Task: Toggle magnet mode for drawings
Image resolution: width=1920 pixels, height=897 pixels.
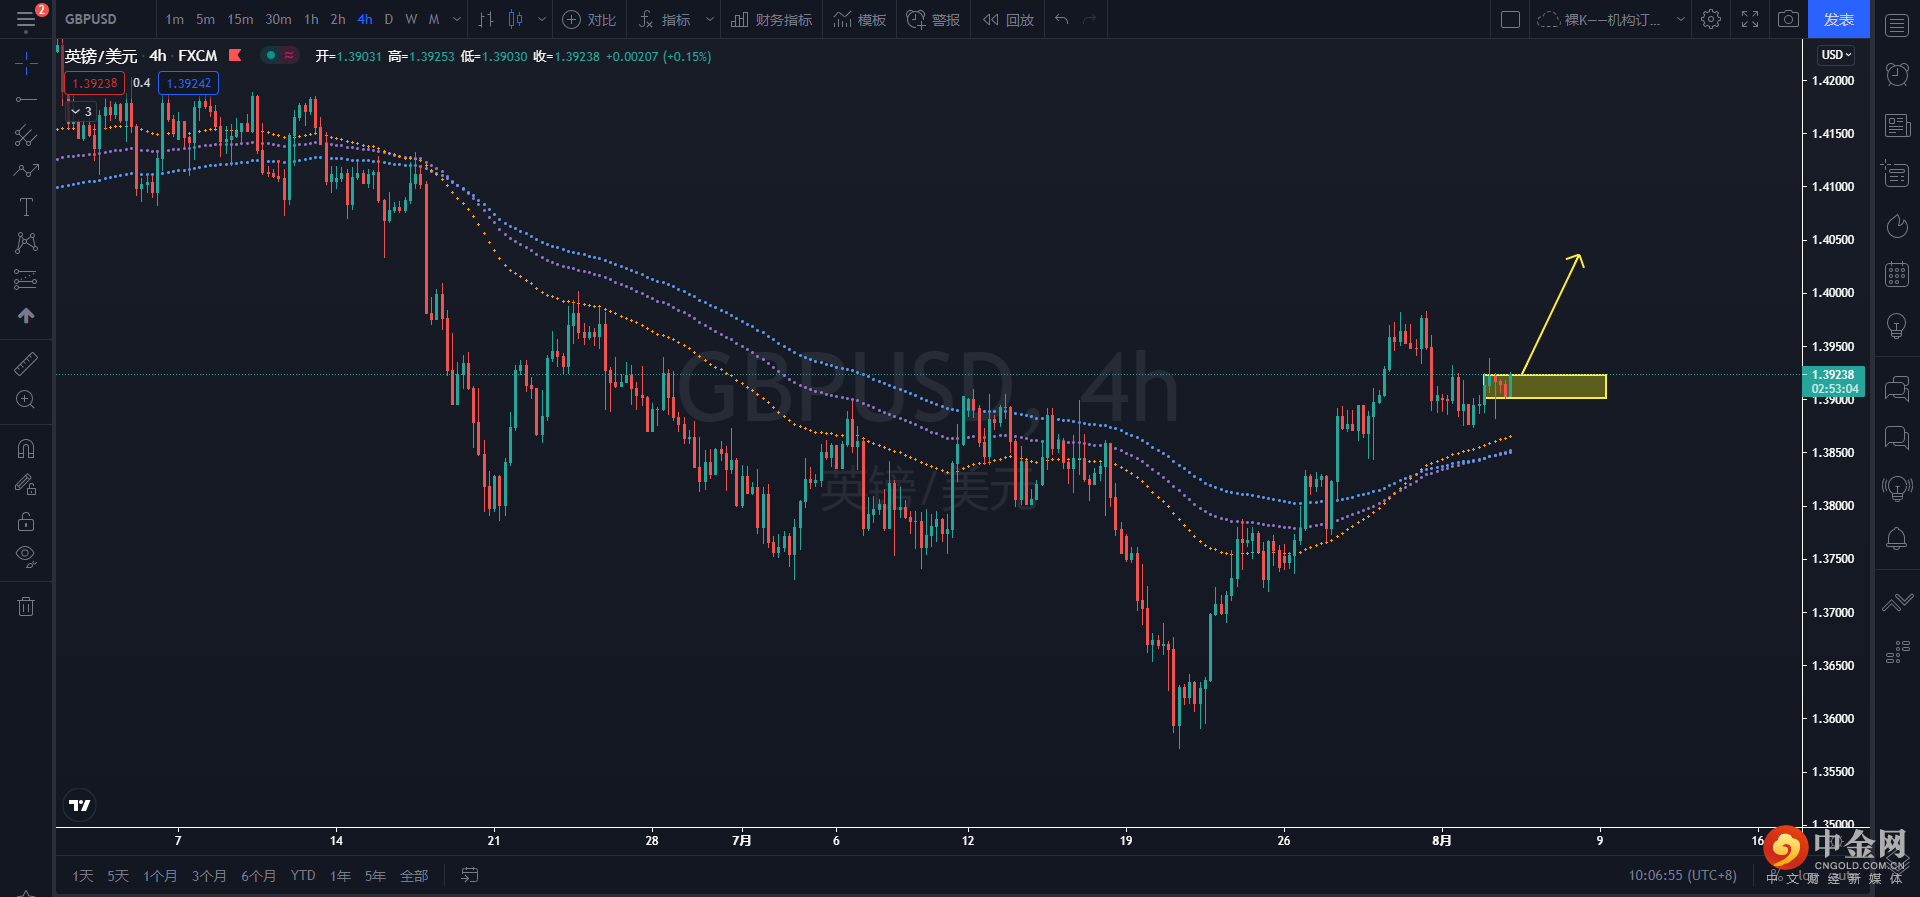Action: (26, 448)
